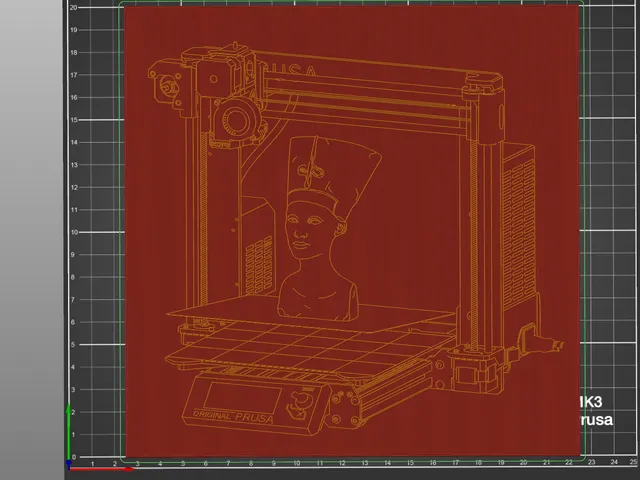Screen dimensions: 640x480
Task: Click the green Y-axis arrow at origin
Action: point(68,433)
